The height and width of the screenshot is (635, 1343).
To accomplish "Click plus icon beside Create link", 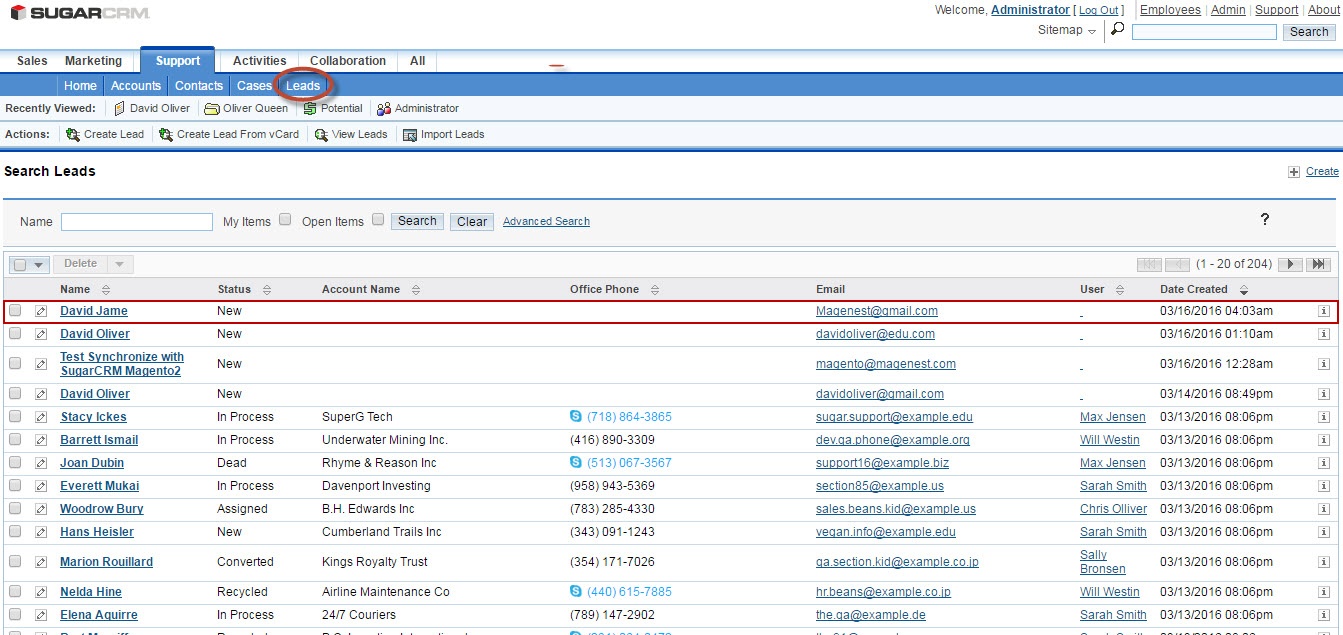I will (x=1294, y=172).
